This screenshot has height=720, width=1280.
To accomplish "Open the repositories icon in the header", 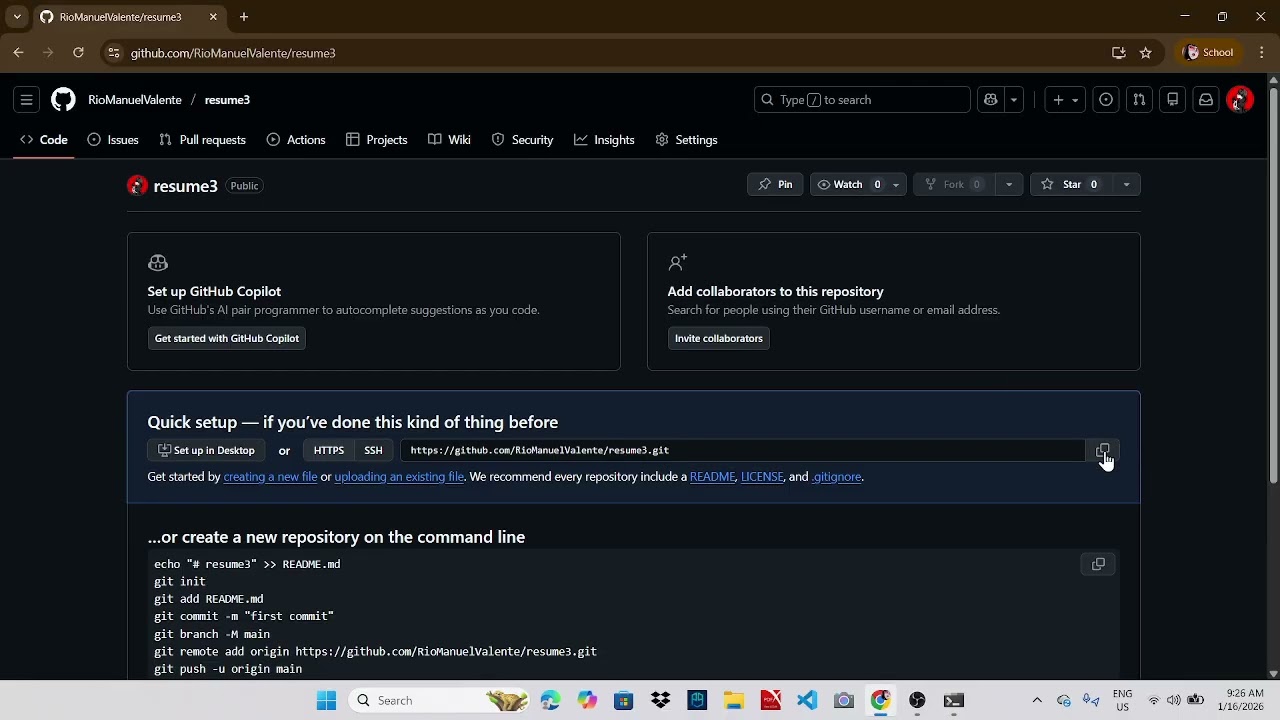I will pyautogui.click(x=1173, y=100).
